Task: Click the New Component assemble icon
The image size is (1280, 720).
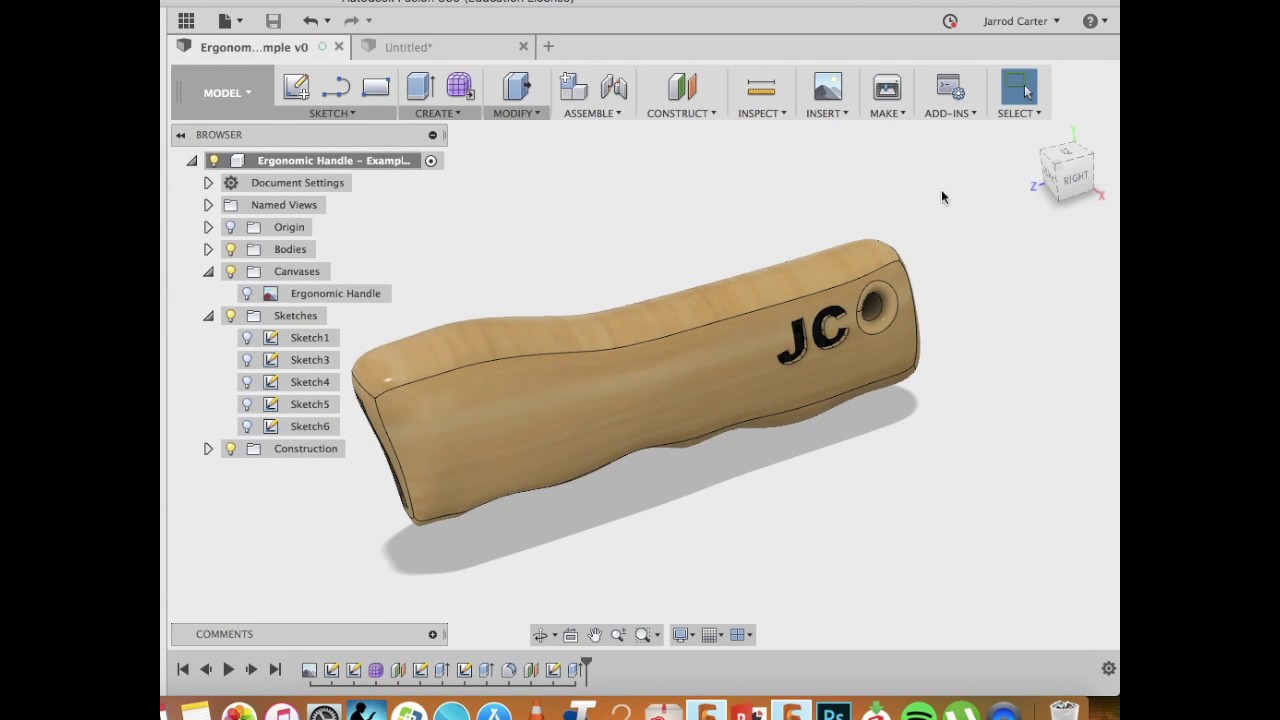Action: point(573,87)
